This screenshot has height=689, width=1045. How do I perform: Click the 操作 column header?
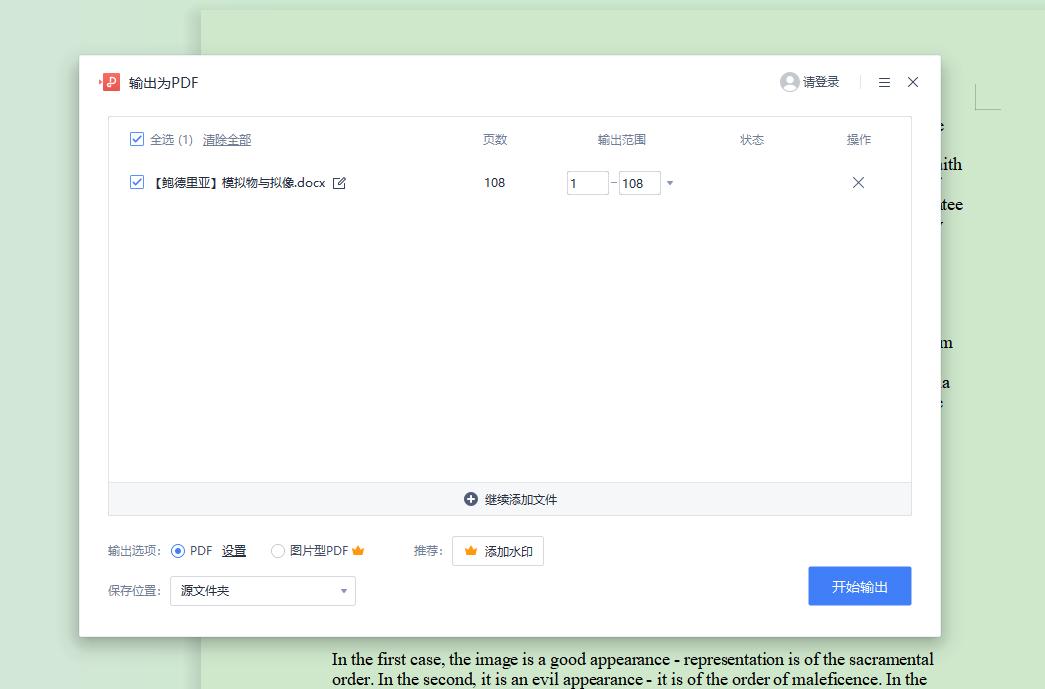[858, 140]
